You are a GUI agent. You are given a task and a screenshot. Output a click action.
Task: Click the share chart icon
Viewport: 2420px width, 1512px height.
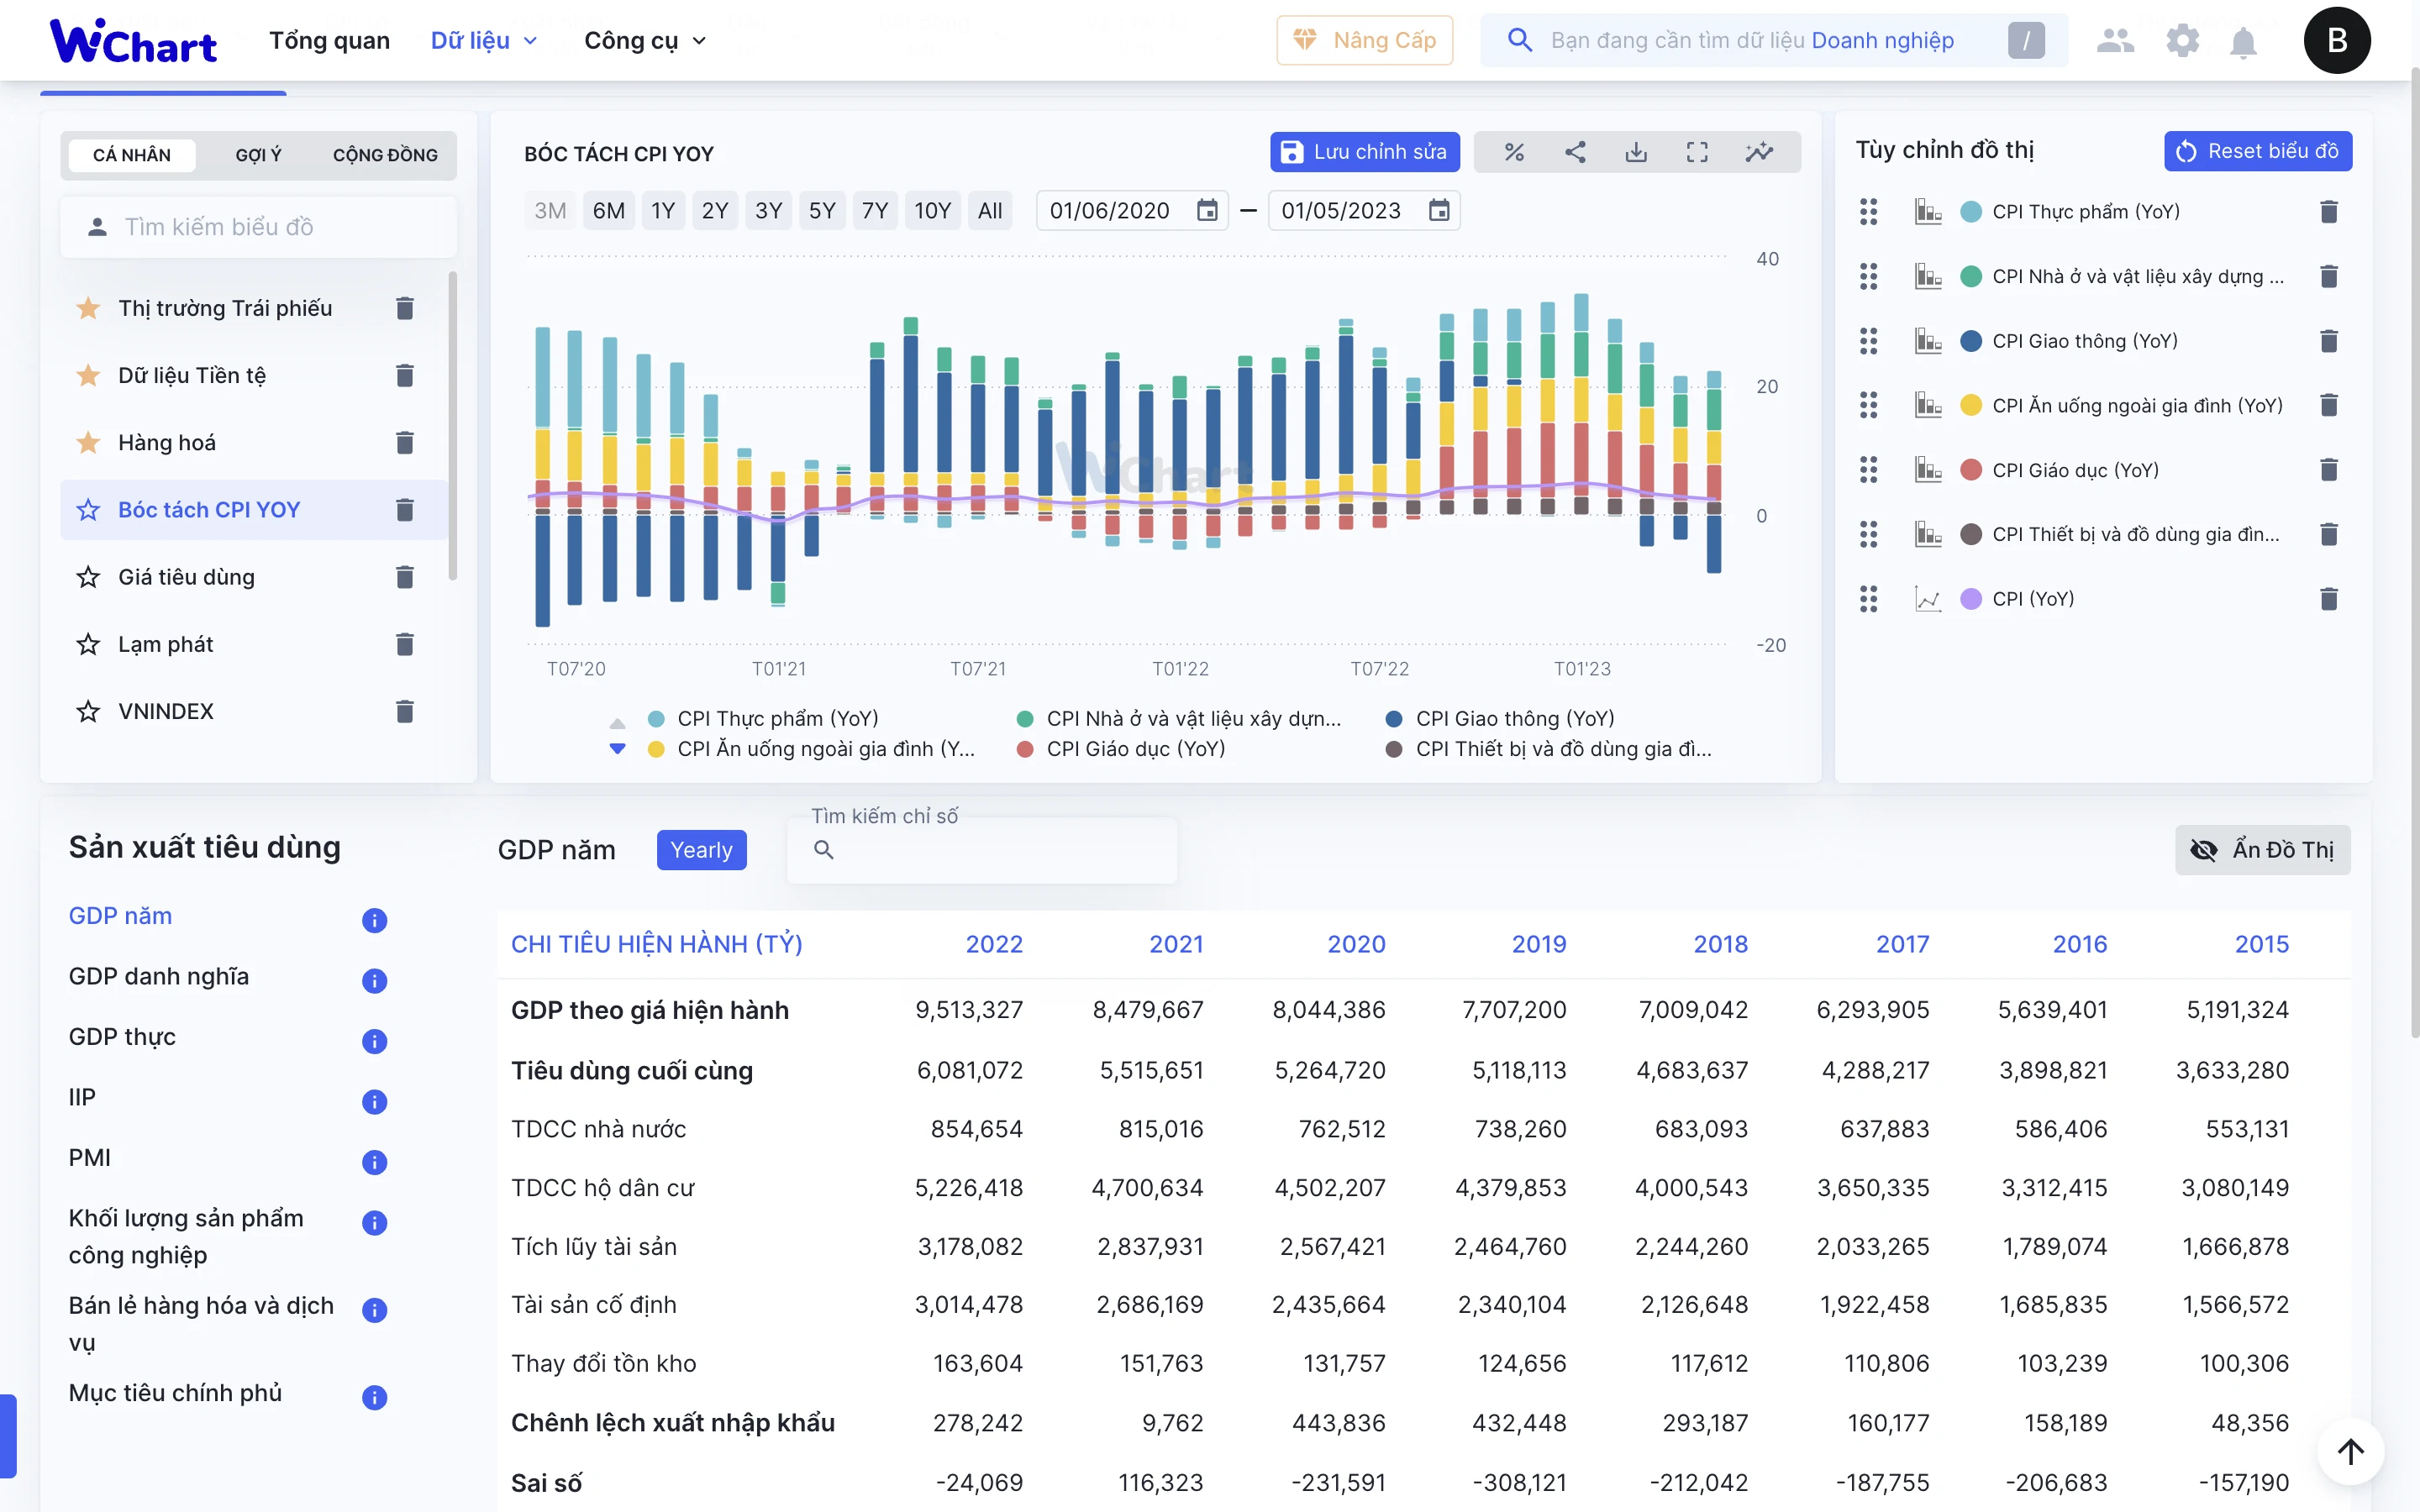click(1575, 152)
